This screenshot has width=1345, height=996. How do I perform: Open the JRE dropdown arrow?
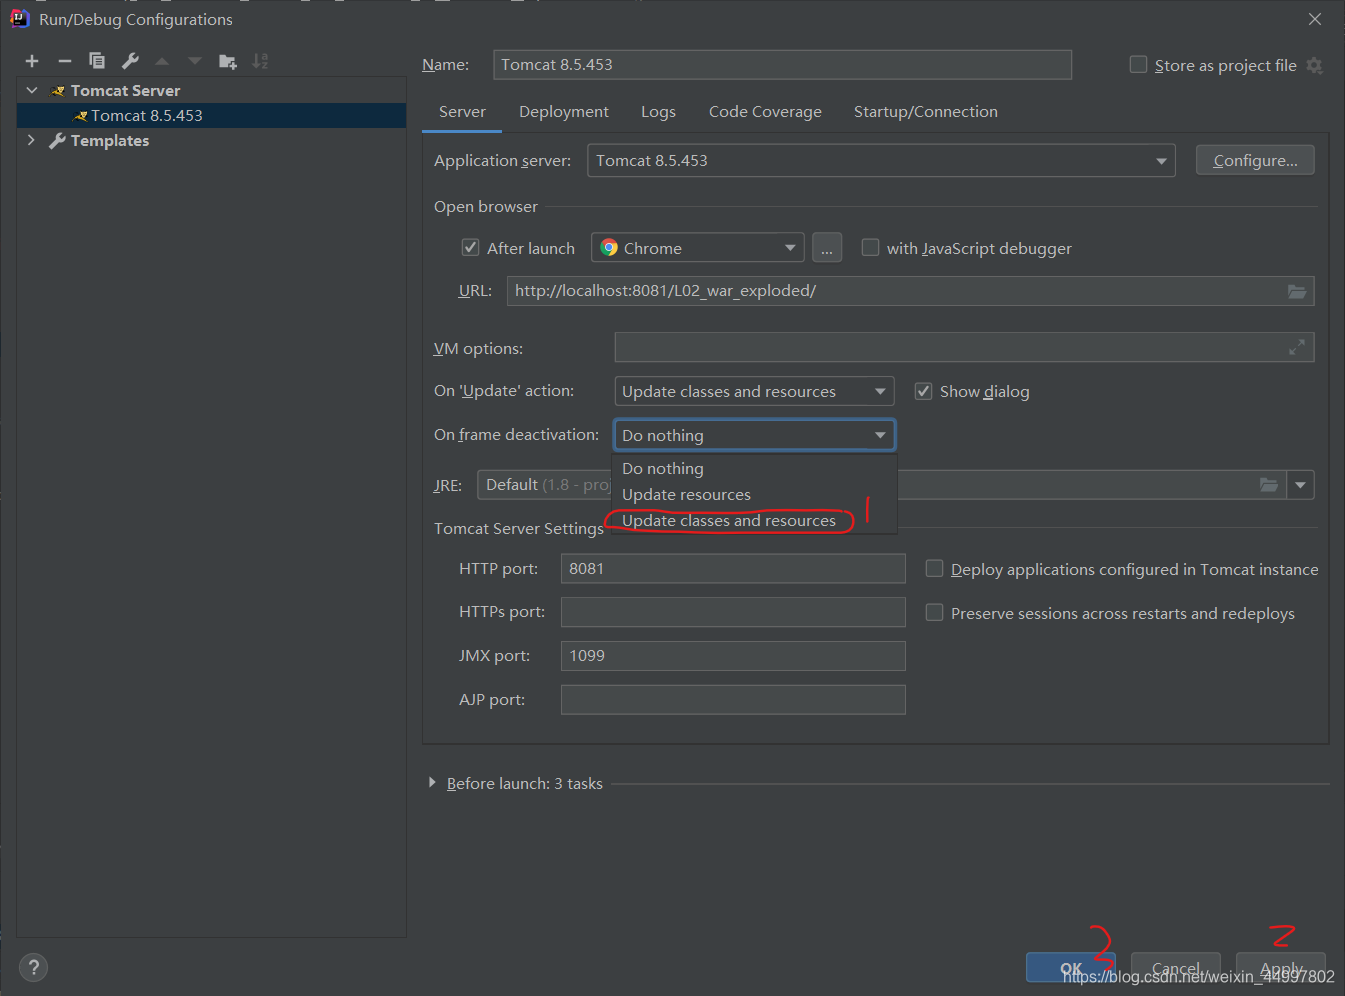coord(1300,485)
